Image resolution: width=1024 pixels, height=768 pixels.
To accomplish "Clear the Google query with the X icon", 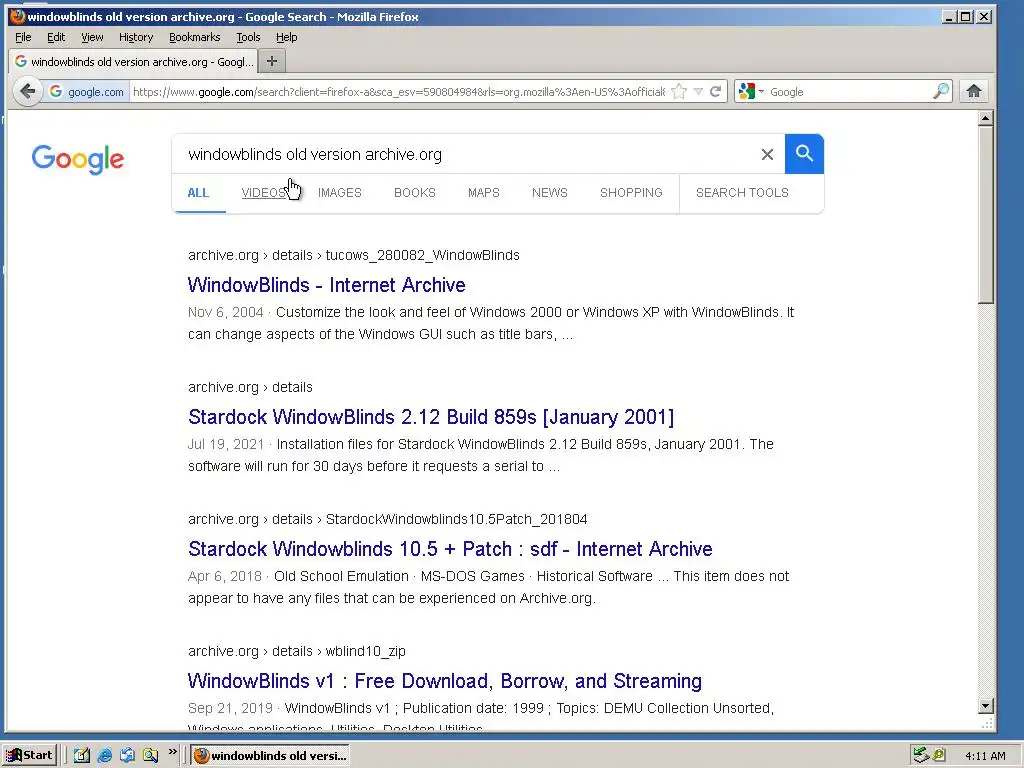I will pos(767,155).
